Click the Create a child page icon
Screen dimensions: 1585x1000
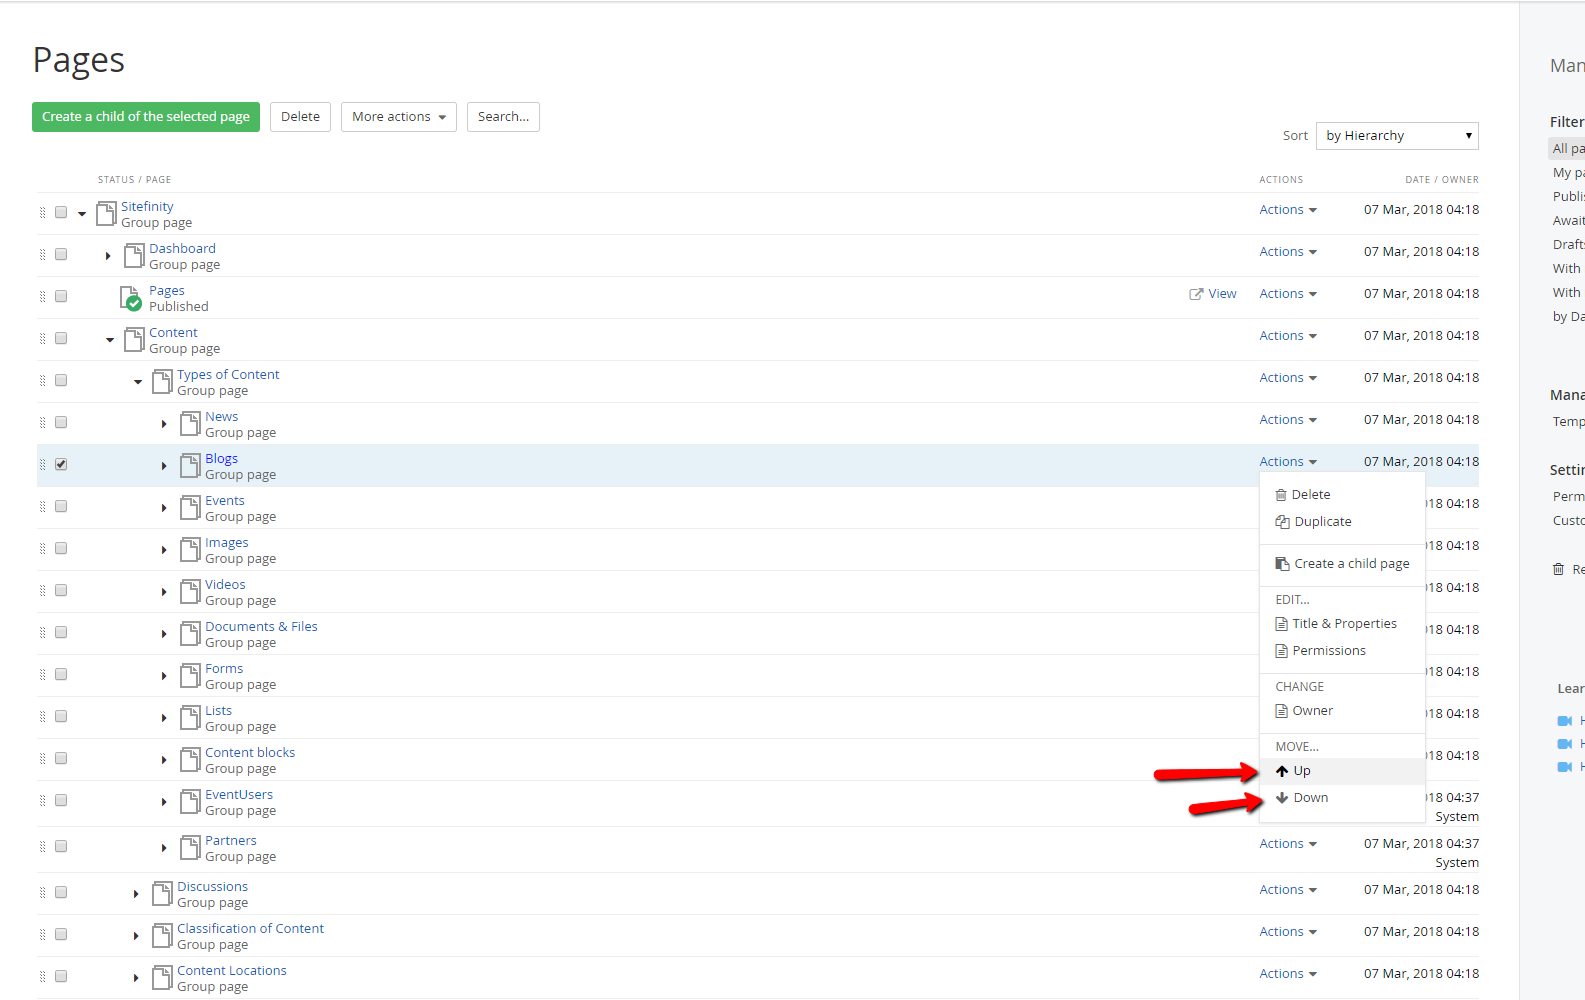[1282, 564]
